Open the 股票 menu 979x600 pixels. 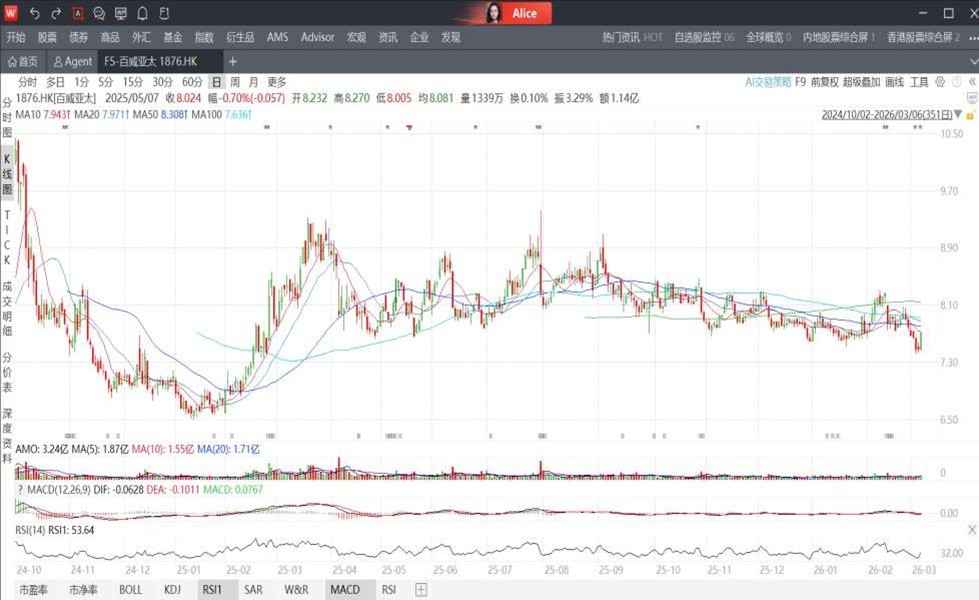[x=47, y=37]
